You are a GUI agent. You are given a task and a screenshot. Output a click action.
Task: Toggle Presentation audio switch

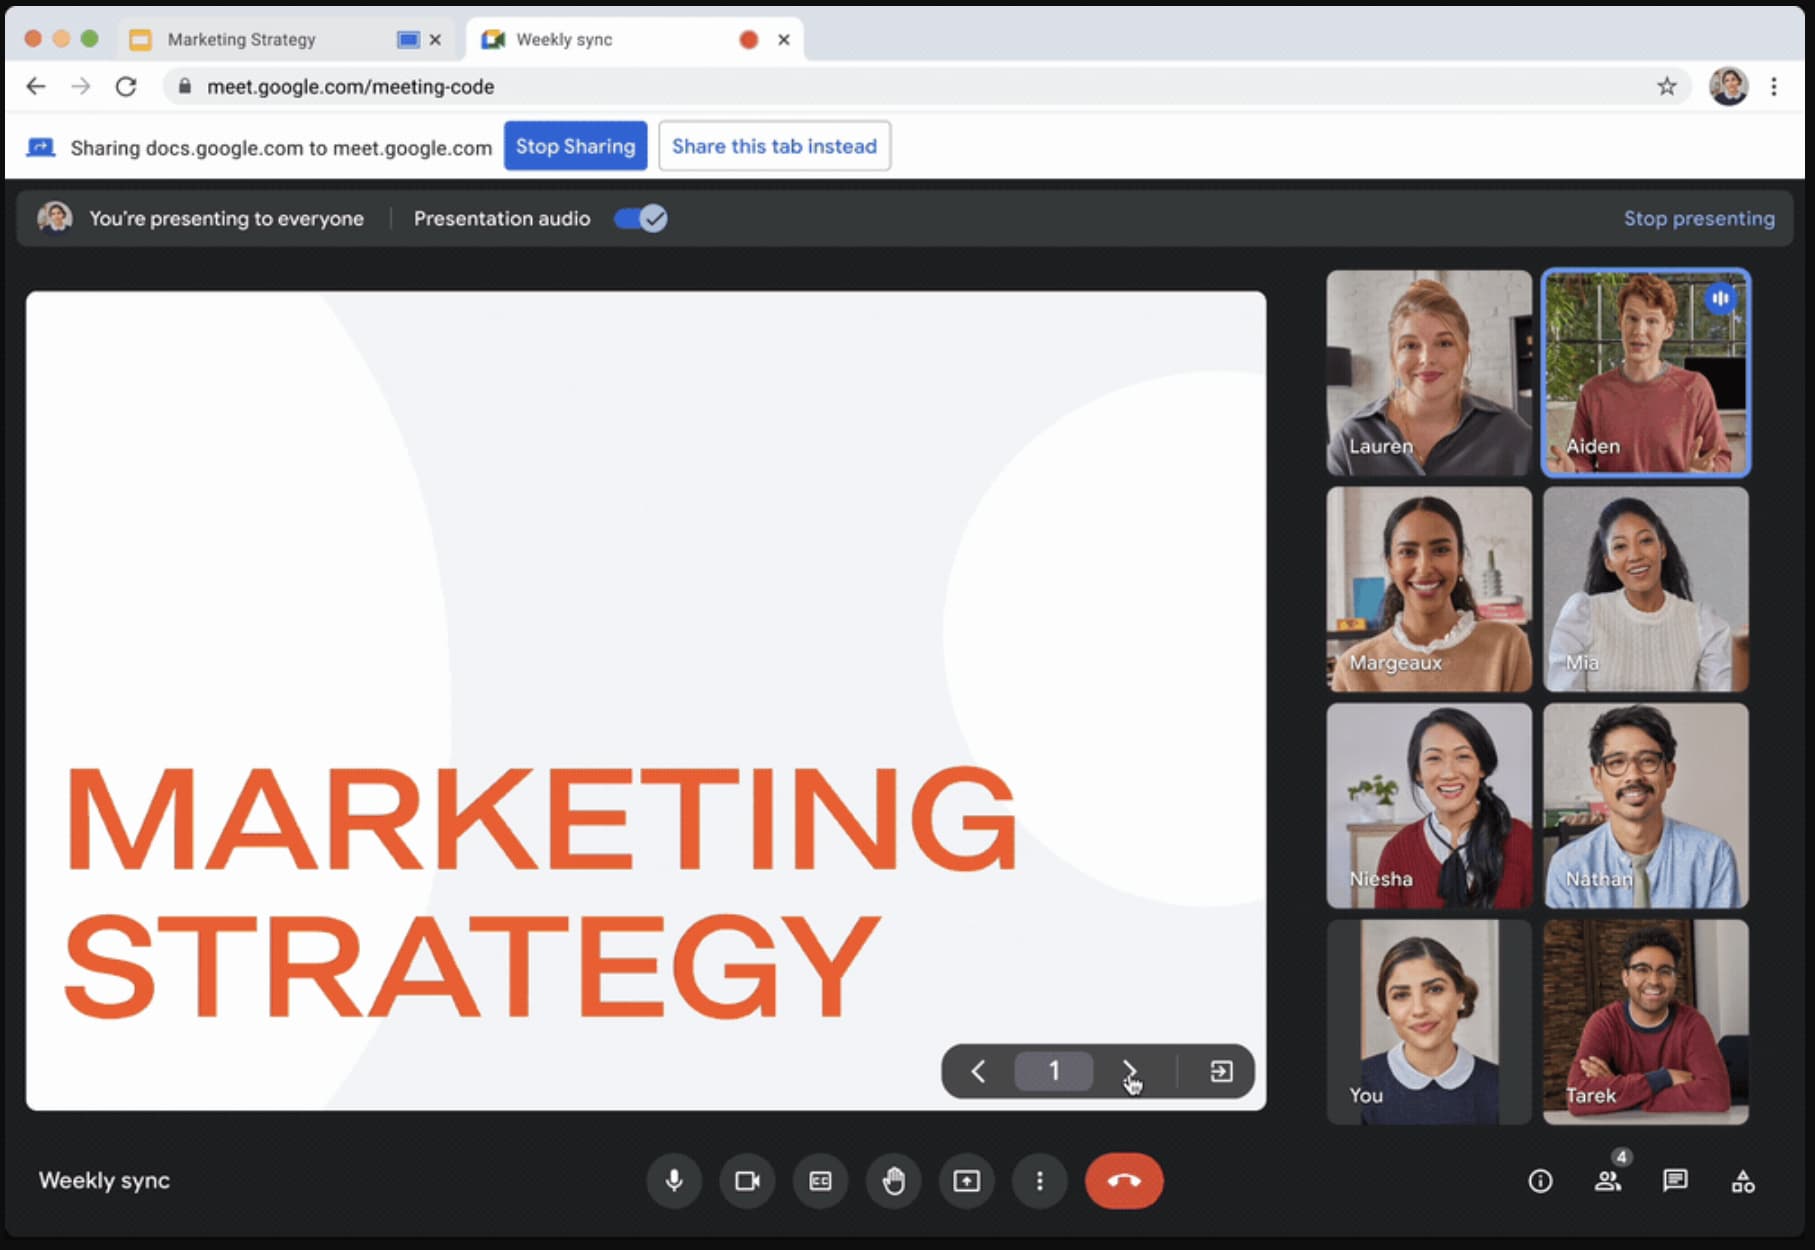[641, 218]
